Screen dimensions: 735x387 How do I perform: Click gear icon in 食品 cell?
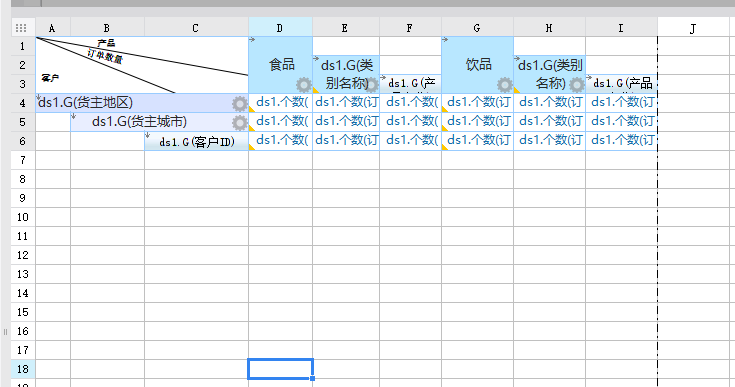coord(304,85)
